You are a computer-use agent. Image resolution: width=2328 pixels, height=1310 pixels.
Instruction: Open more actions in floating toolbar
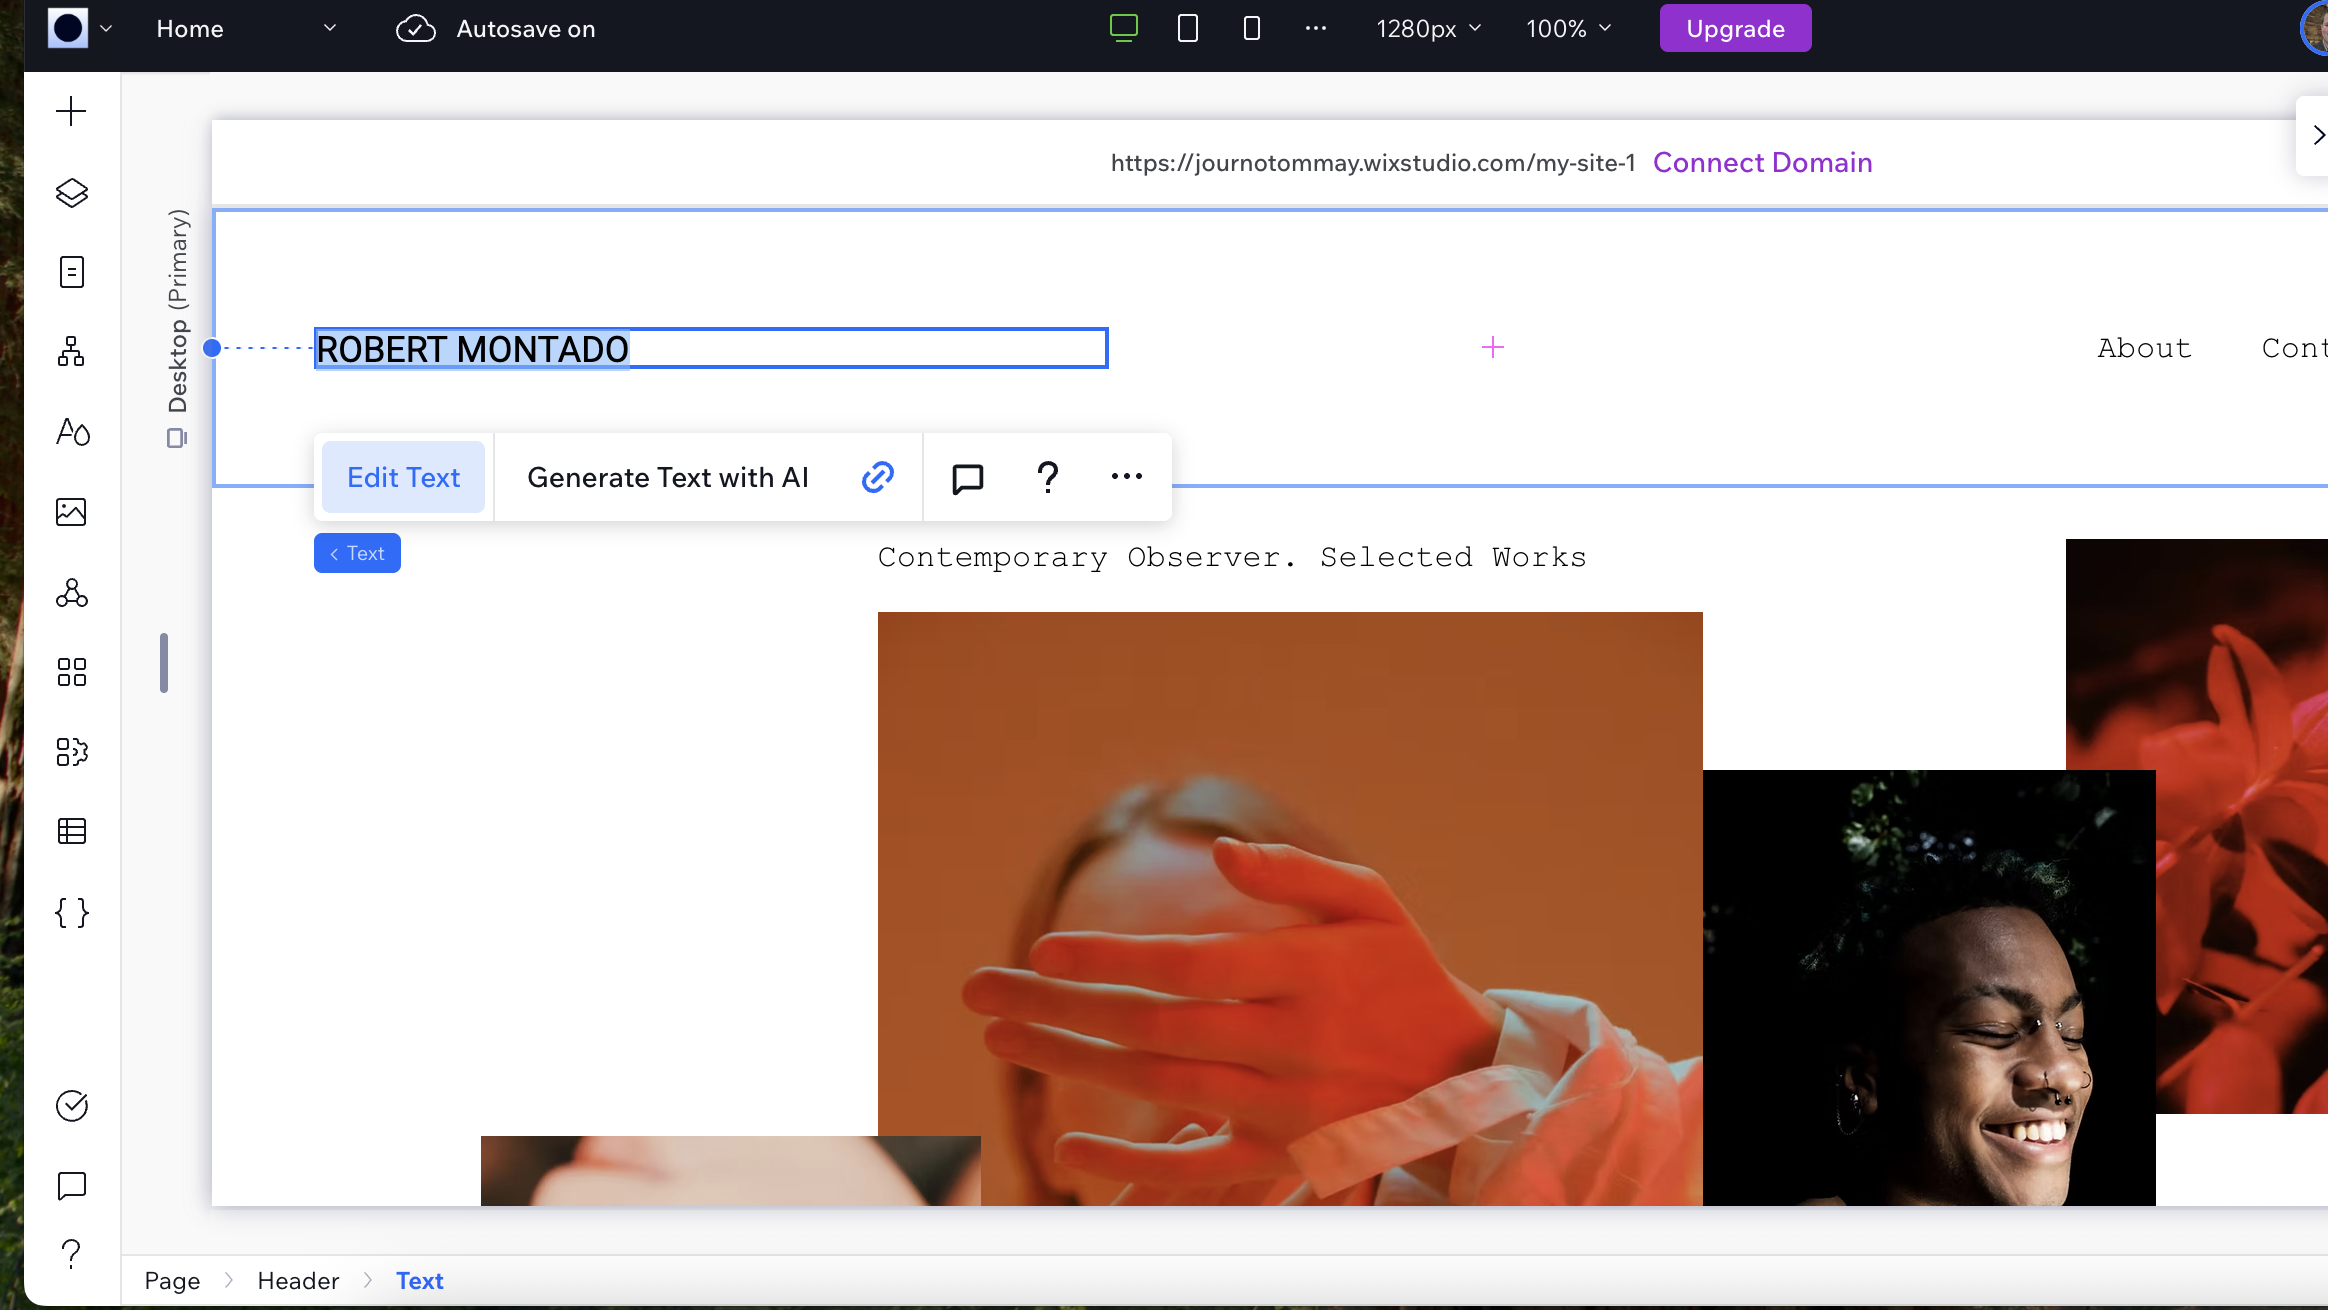(x=1126, y=477)
